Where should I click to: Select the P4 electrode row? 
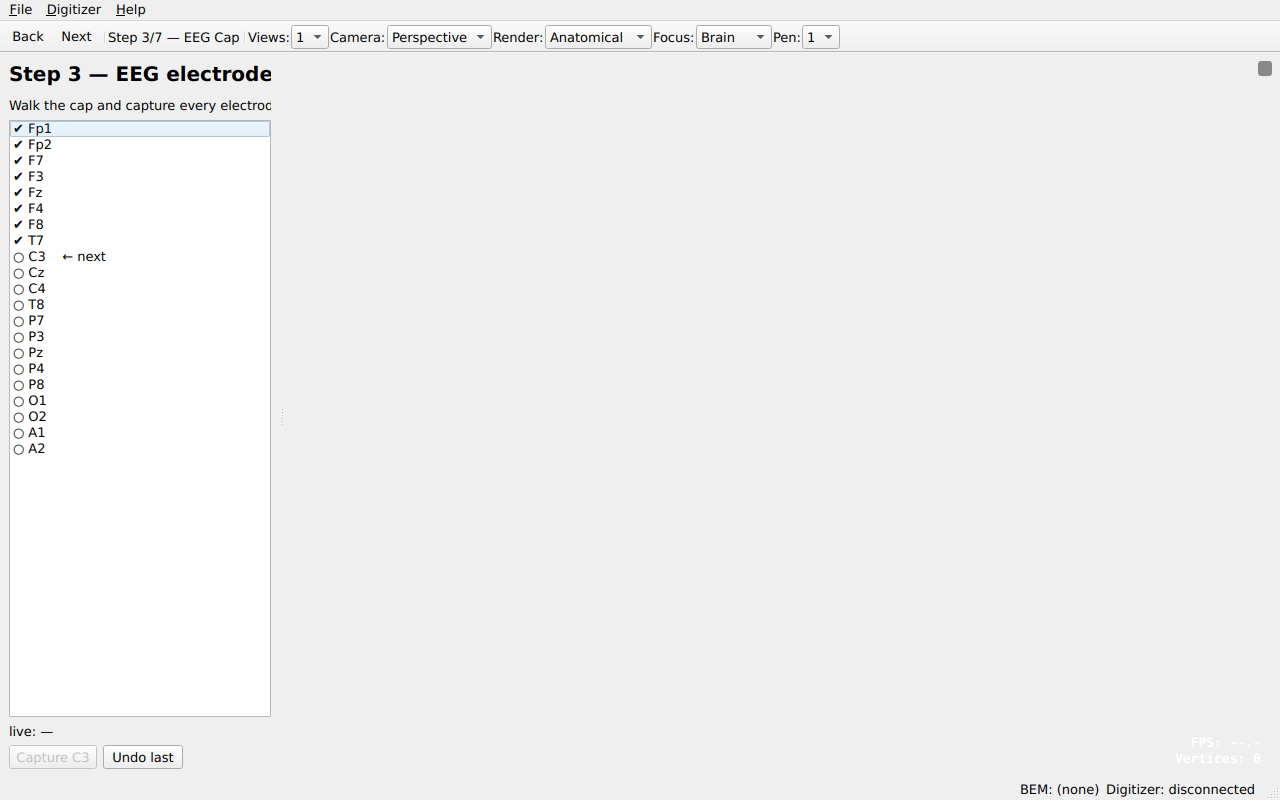(140, 369)
